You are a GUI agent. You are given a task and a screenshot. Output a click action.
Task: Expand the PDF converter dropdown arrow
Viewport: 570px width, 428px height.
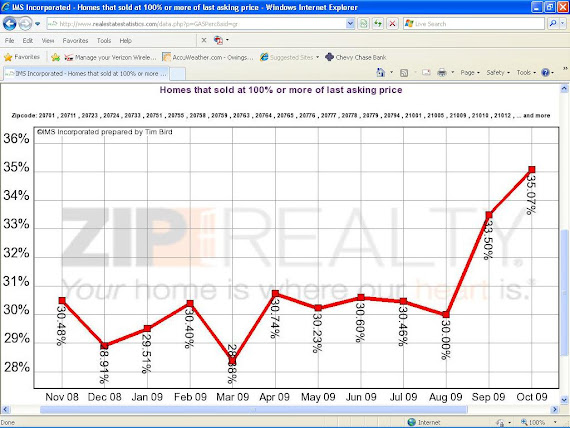(227, 40)
